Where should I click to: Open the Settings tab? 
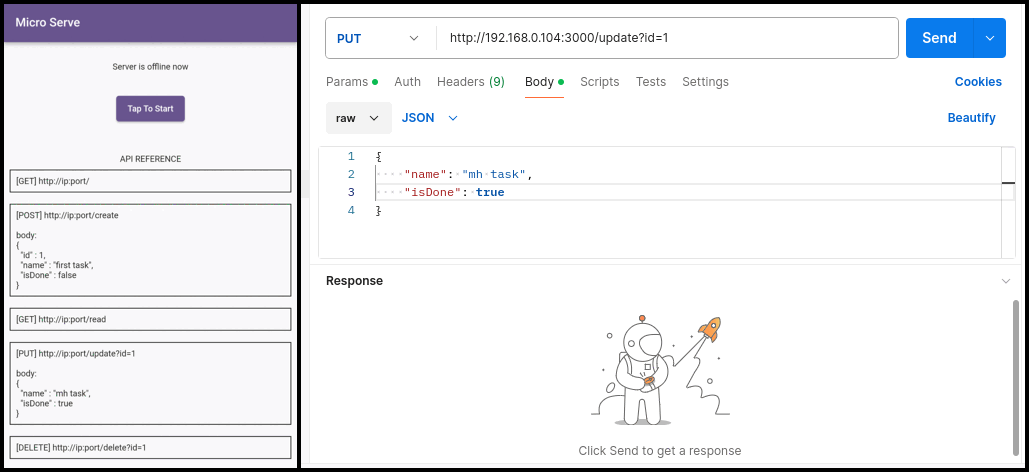(x=705, y=82)
